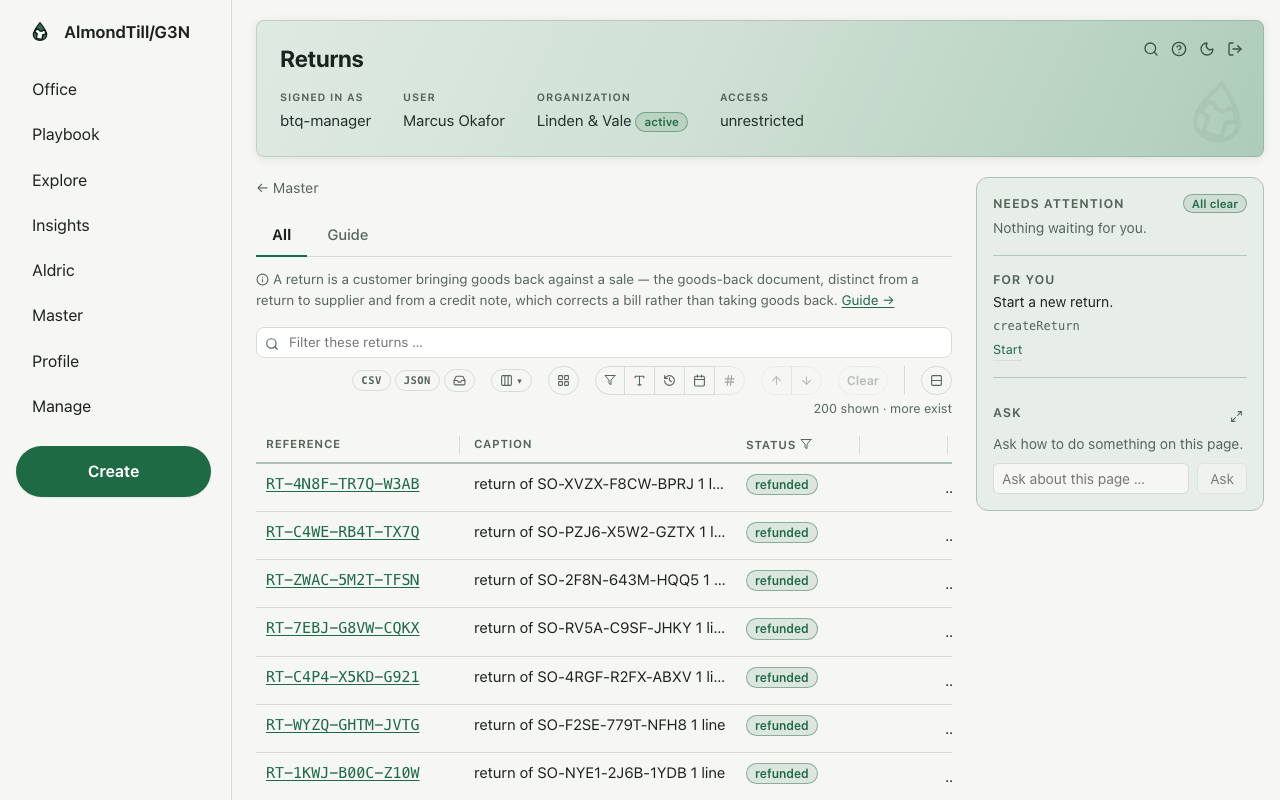Open Aldric in the sidebar
This screenshot has width=1280, height=800.
pos(53,271)
